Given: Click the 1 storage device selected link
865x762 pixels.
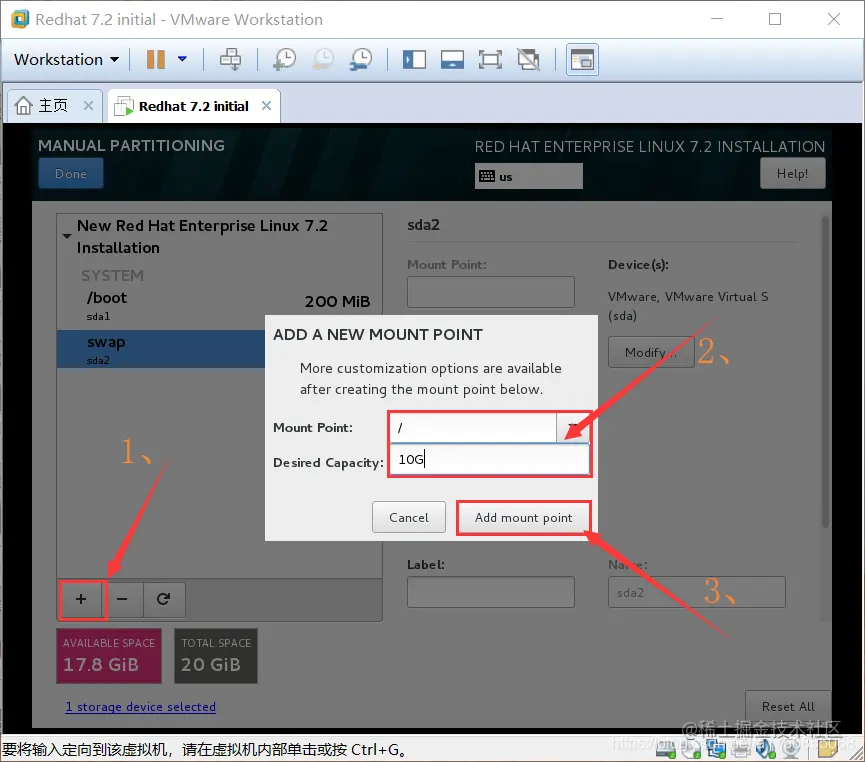Looking at the screenshot, I should click(x=141, y=707).
